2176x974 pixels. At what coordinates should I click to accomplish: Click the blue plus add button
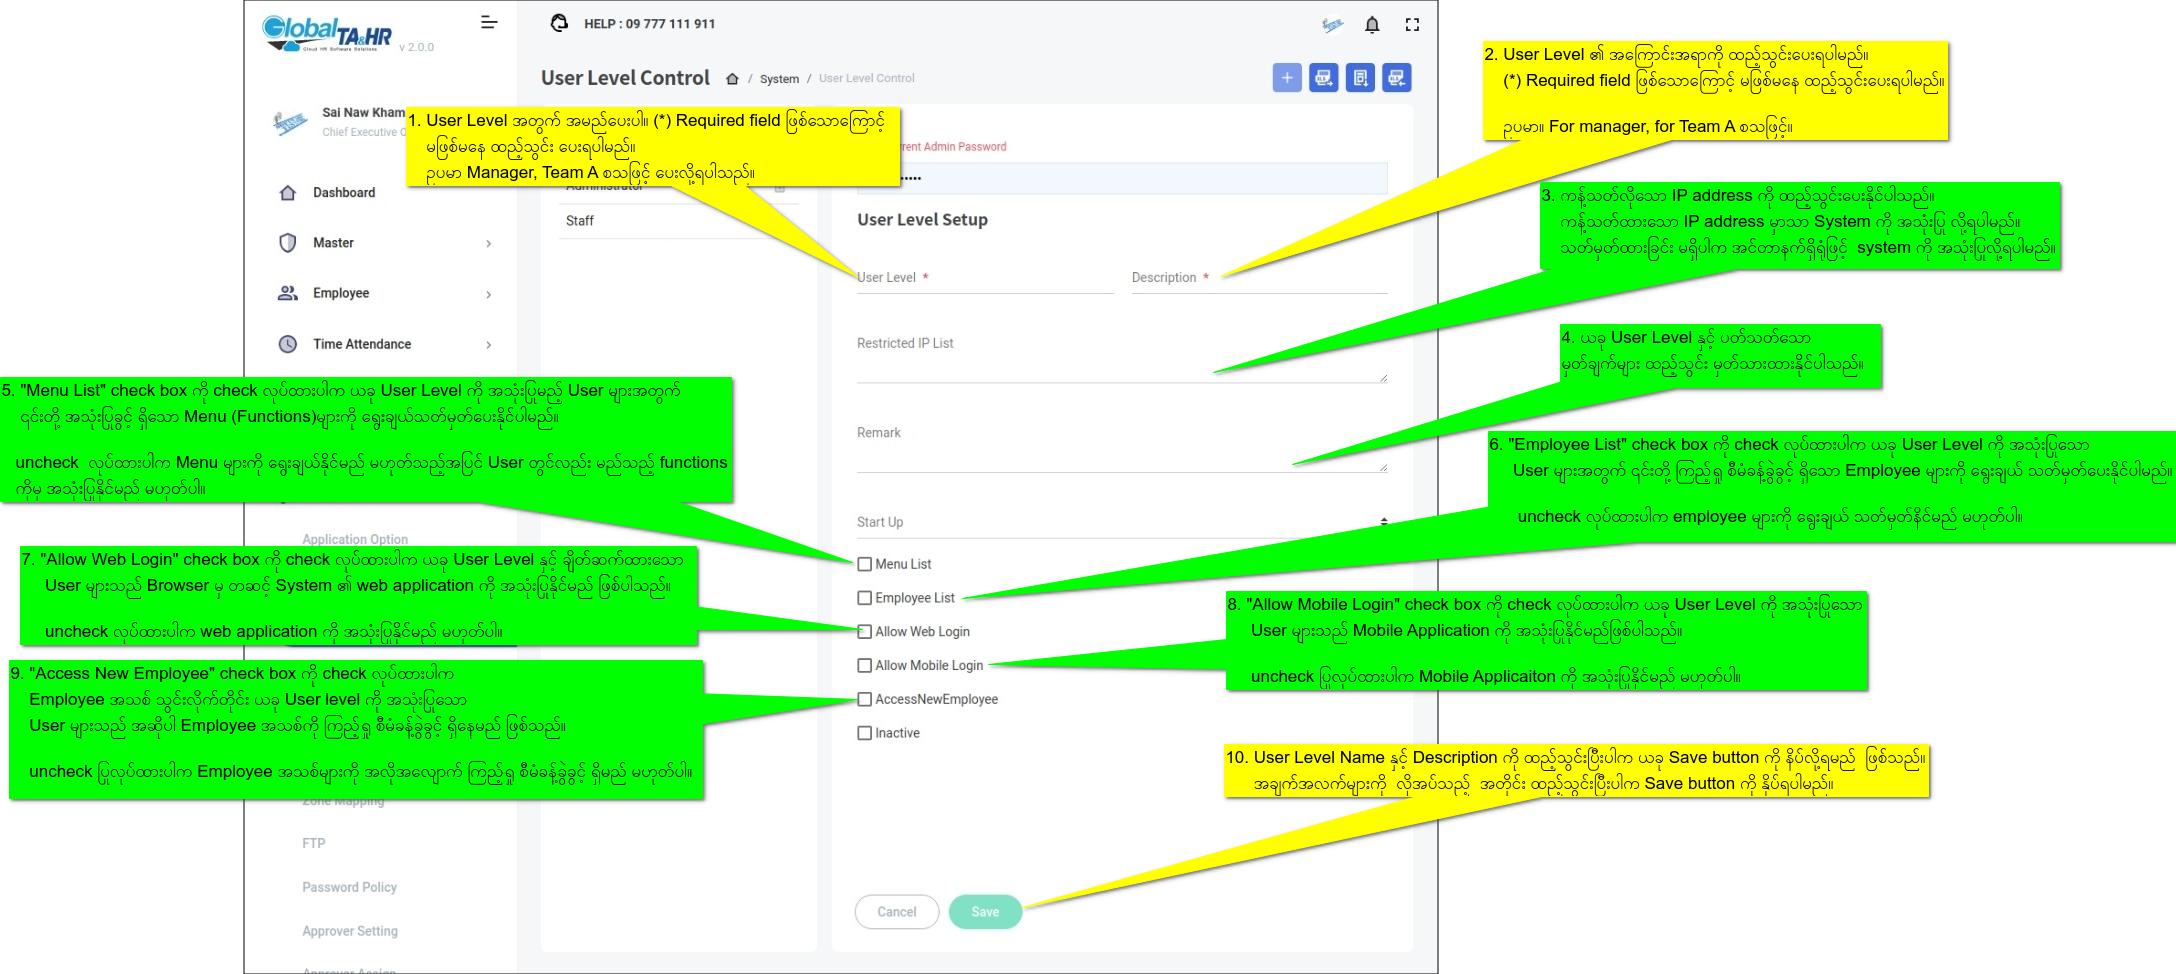click(1287, 78)
